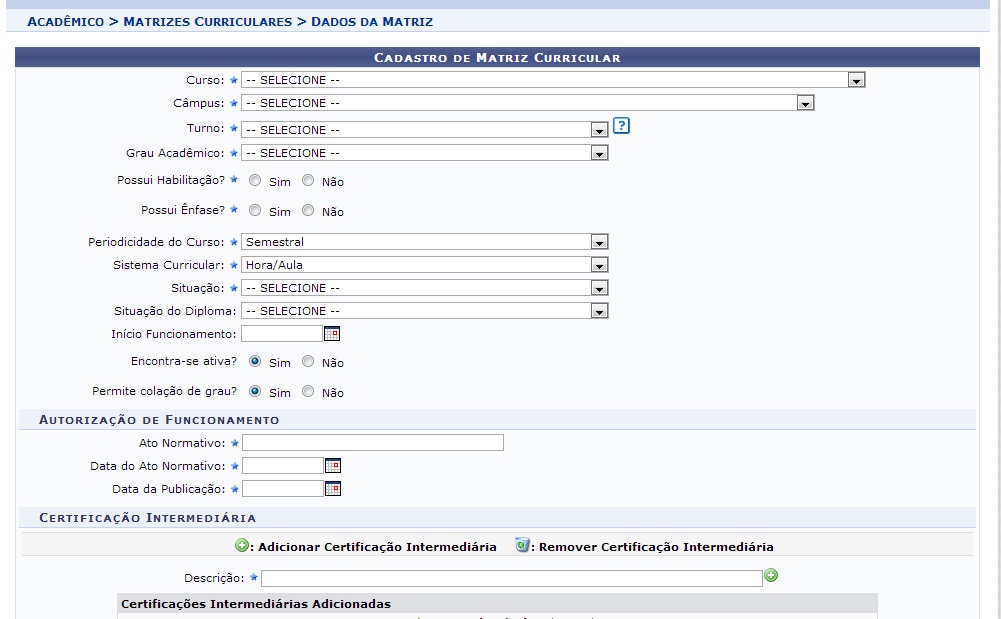Open the Curso dropdown
Image resolution: width=1001 pixels, height=619 pixels.
[x=855, y=79]
